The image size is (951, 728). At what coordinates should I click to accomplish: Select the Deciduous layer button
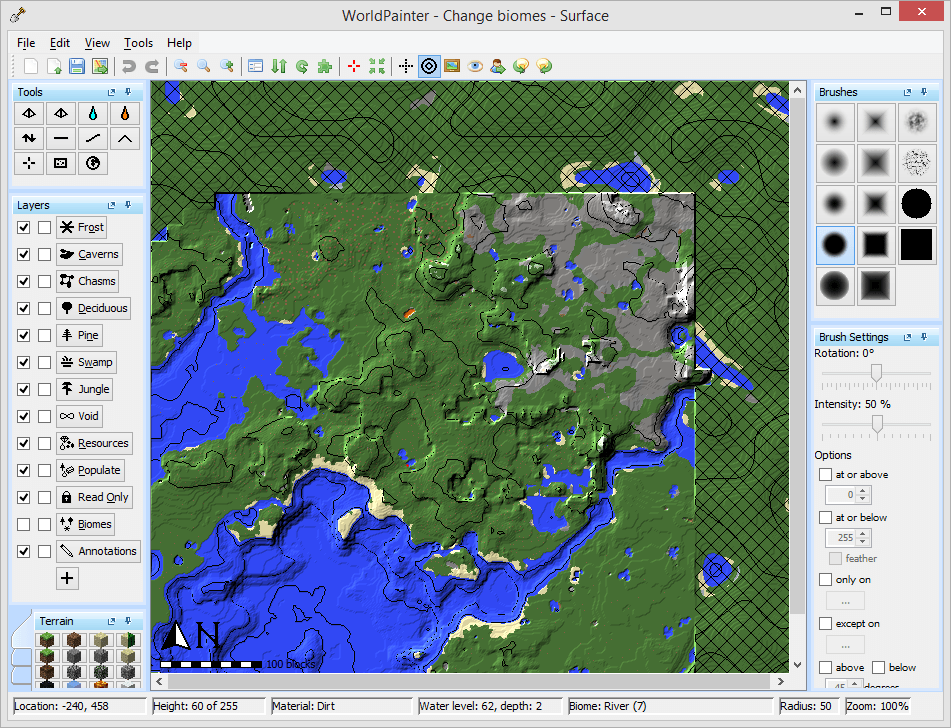coord(93,308)
